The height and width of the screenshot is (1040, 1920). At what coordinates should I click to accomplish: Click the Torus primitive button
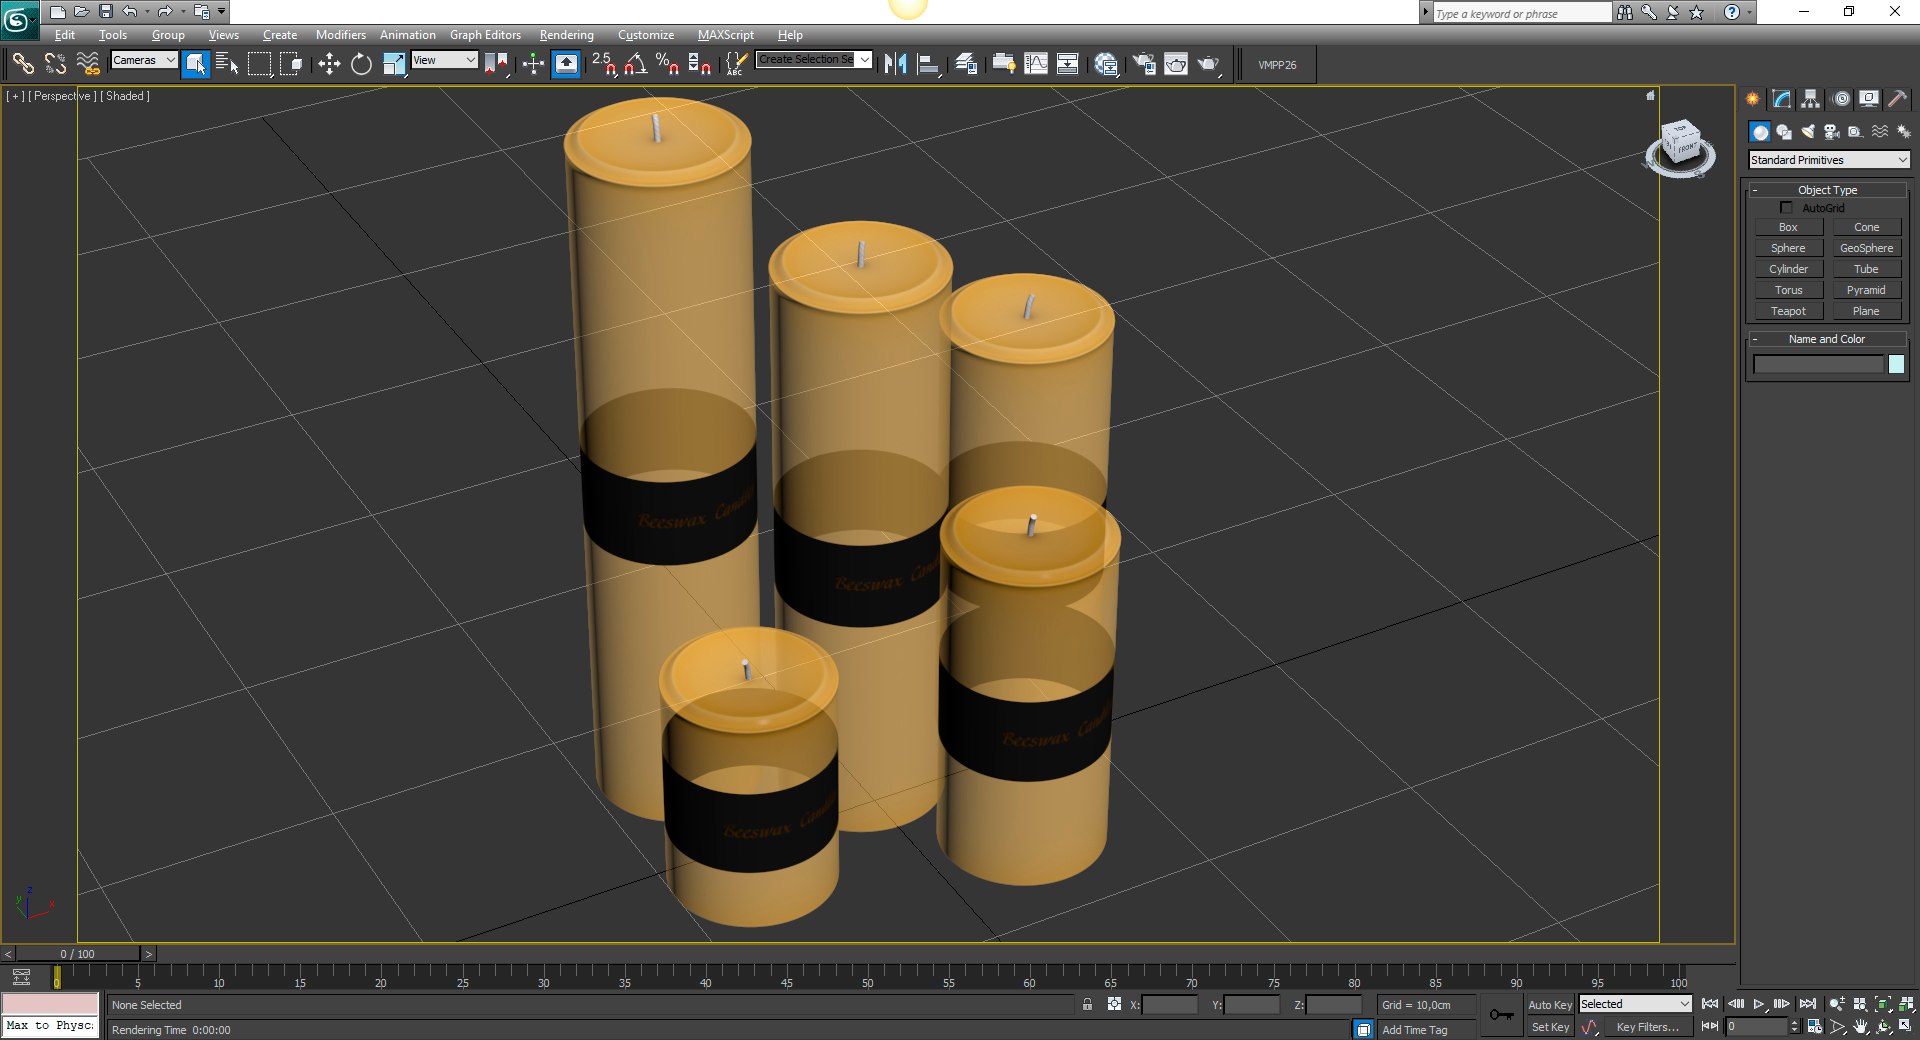pyautogui.click(x=1788, y=290)
